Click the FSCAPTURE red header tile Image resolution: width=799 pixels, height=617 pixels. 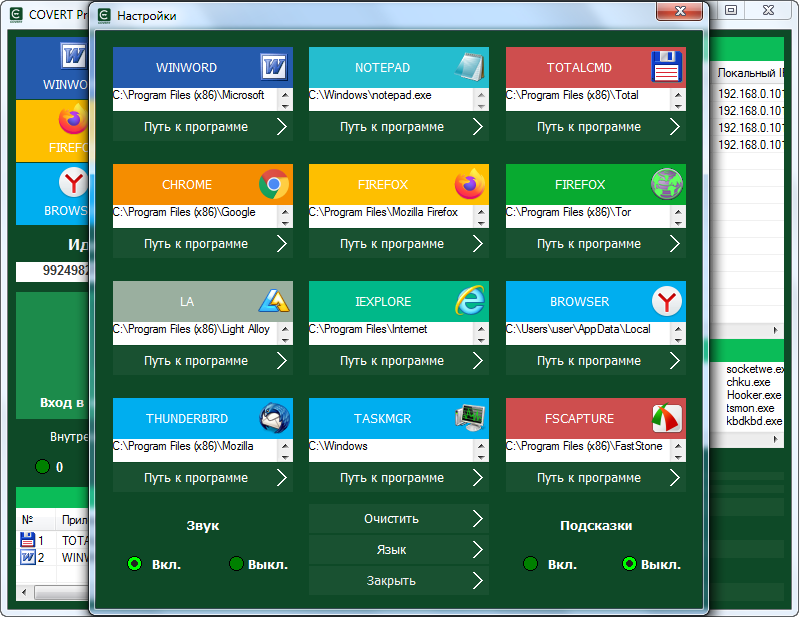[x=596, y=418]
